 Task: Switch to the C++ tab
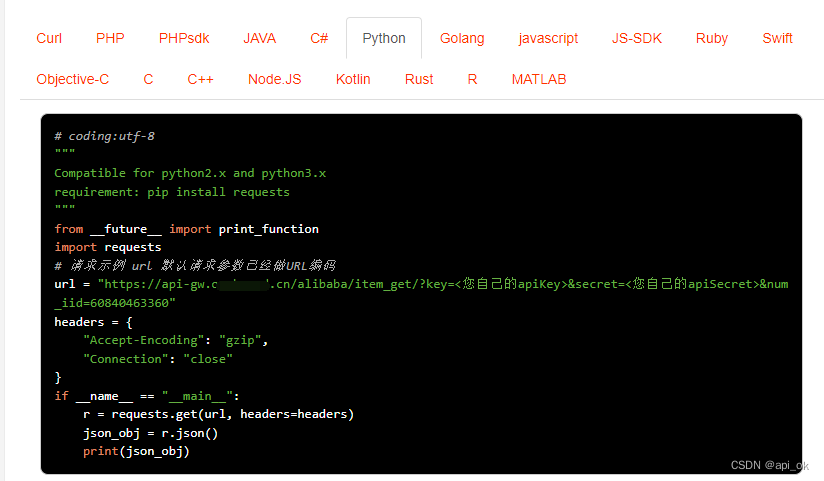click(x=200, y=79)
